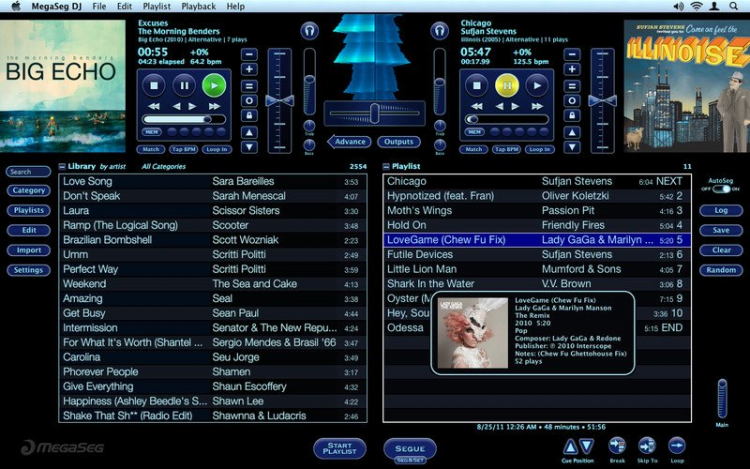
Task: Open the MegaSeg DJ application menu
Action: click(x=56, y=6)
